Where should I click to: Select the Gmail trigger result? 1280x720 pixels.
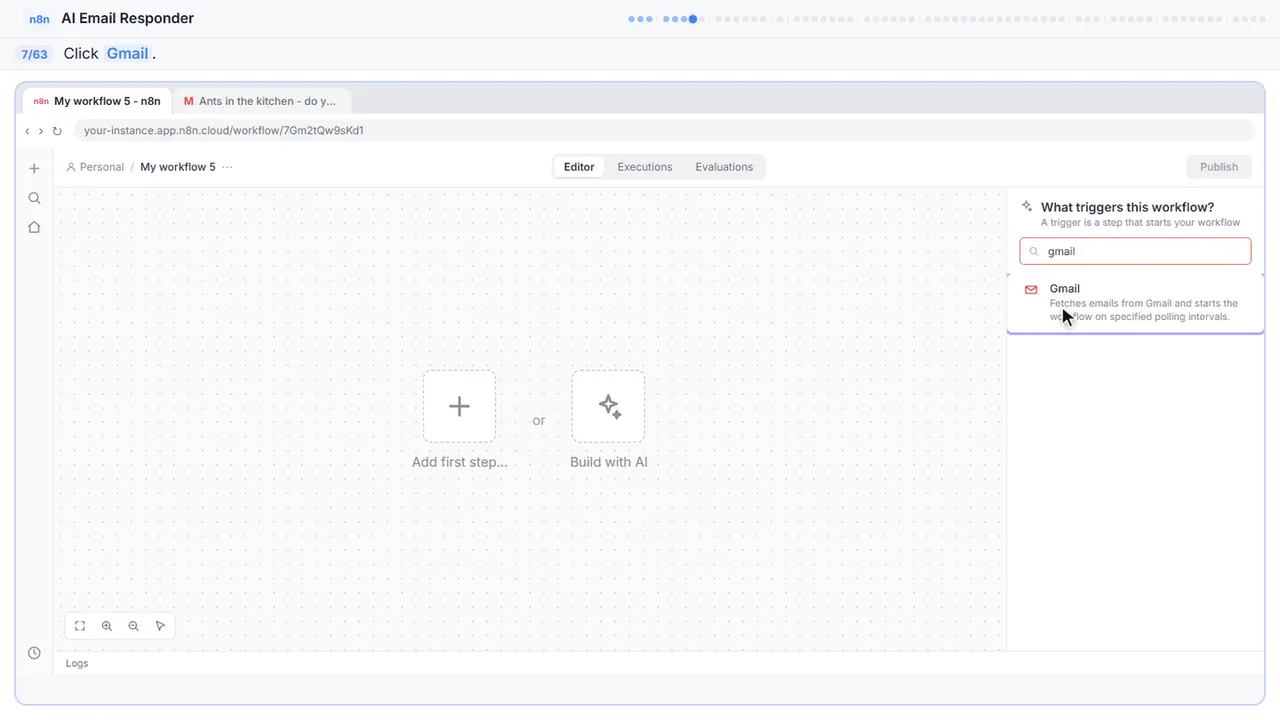(1135, 302)
